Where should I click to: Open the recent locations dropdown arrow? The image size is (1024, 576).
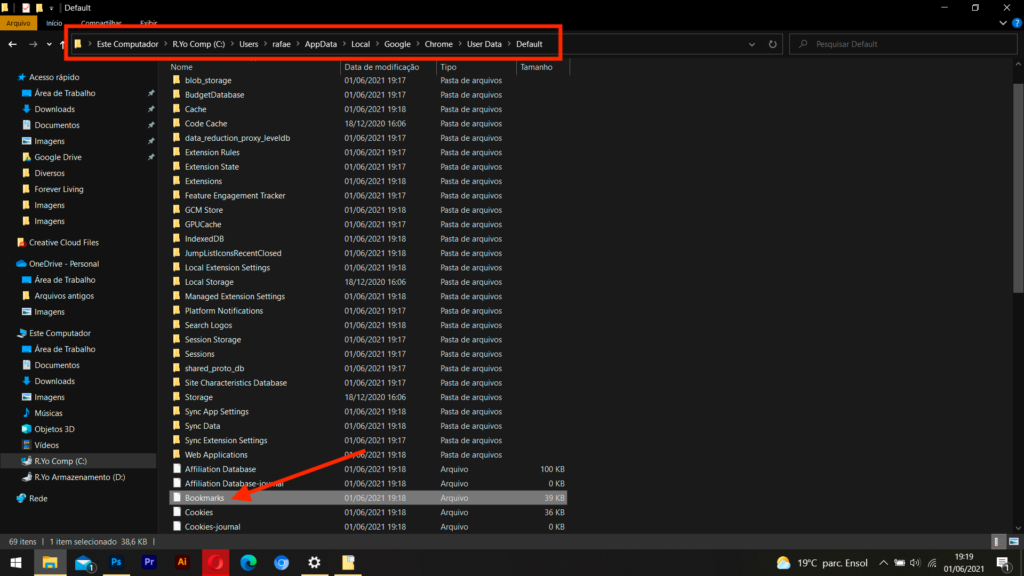tap(49, 44)
